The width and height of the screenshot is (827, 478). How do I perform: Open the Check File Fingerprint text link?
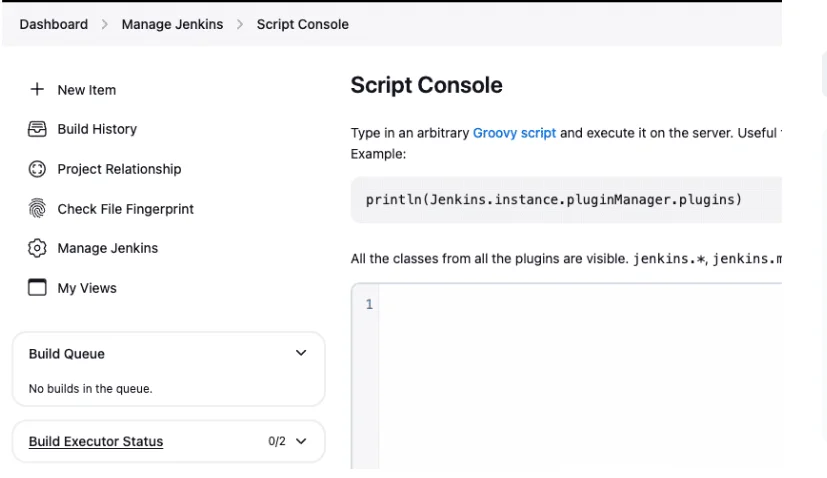click(x=125, y=209)
